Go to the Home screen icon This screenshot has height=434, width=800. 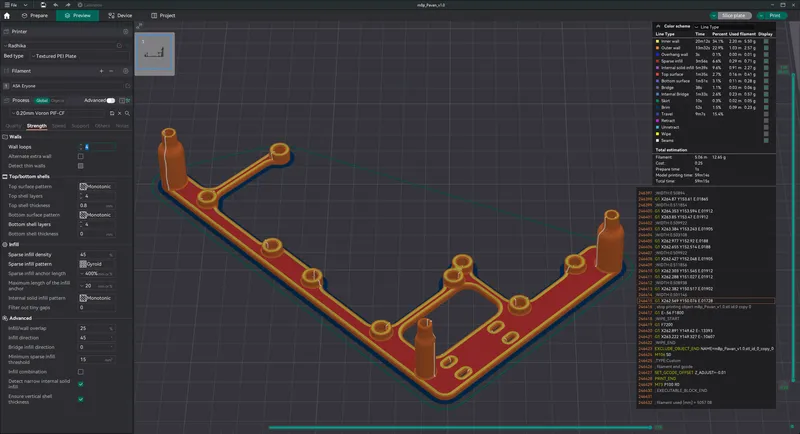7,16
